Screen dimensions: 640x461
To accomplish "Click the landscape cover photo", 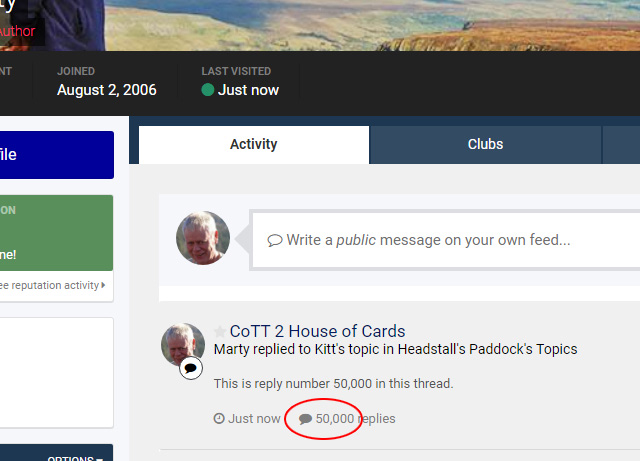I will coord(371,25).
